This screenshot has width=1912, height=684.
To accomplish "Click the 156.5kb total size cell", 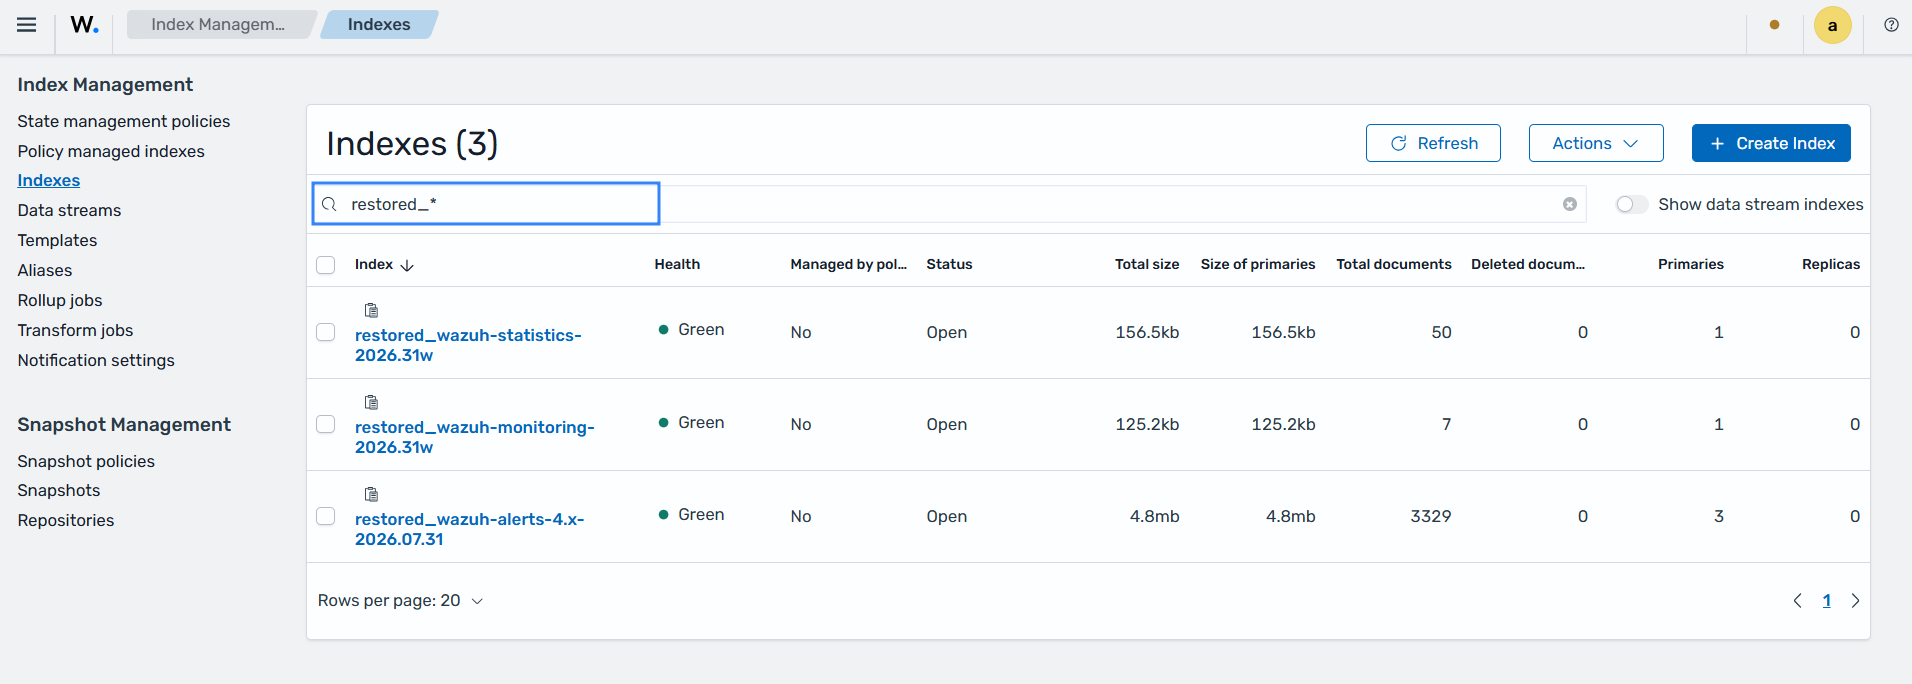I will tap(1148, 332).
